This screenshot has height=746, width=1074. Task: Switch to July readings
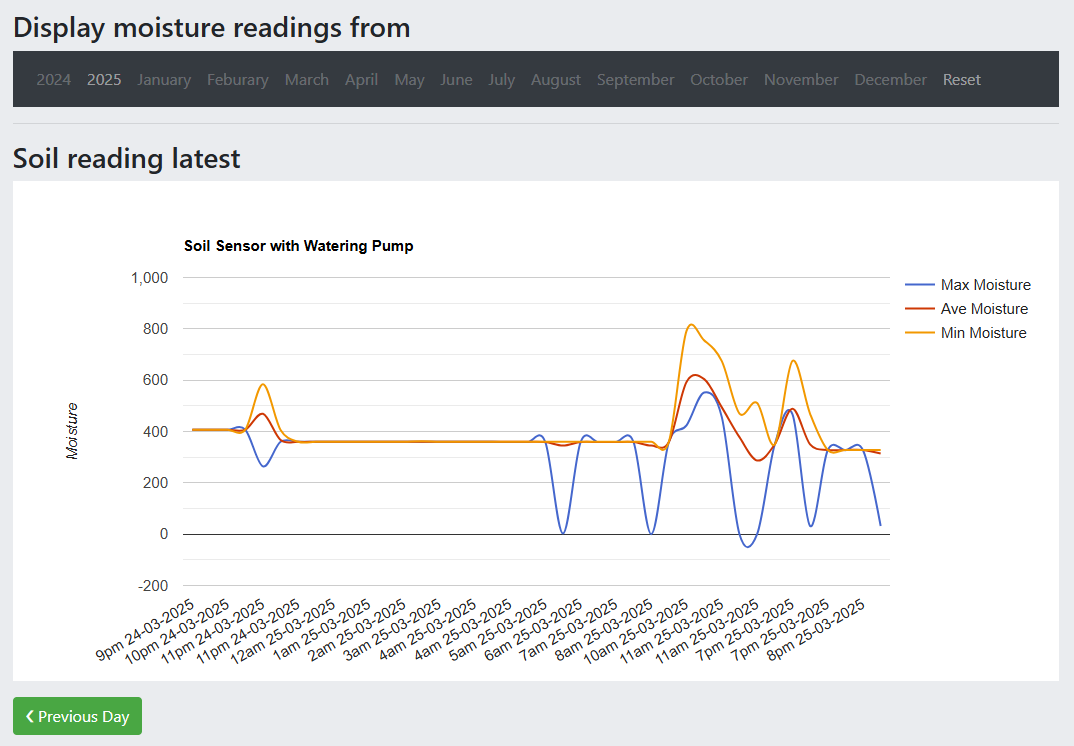click(x=502, y=79)
